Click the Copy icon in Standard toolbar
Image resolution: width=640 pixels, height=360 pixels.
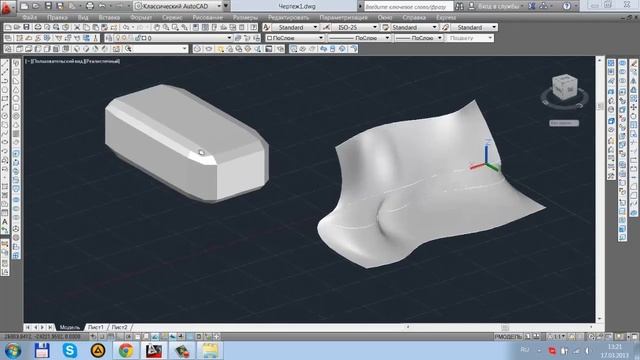tap(86, 27)
